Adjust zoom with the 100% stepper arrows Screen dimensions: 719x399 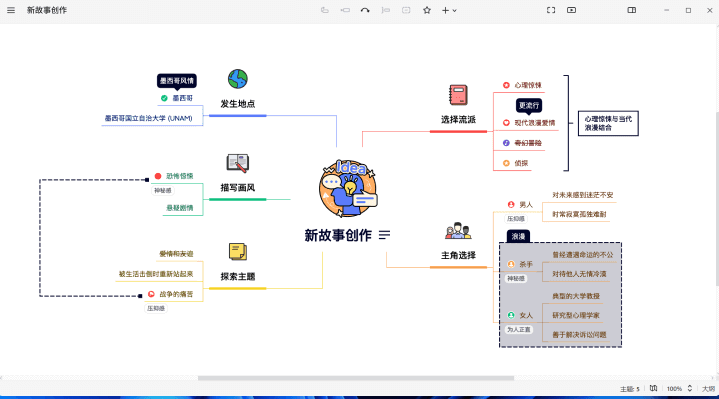690,388
